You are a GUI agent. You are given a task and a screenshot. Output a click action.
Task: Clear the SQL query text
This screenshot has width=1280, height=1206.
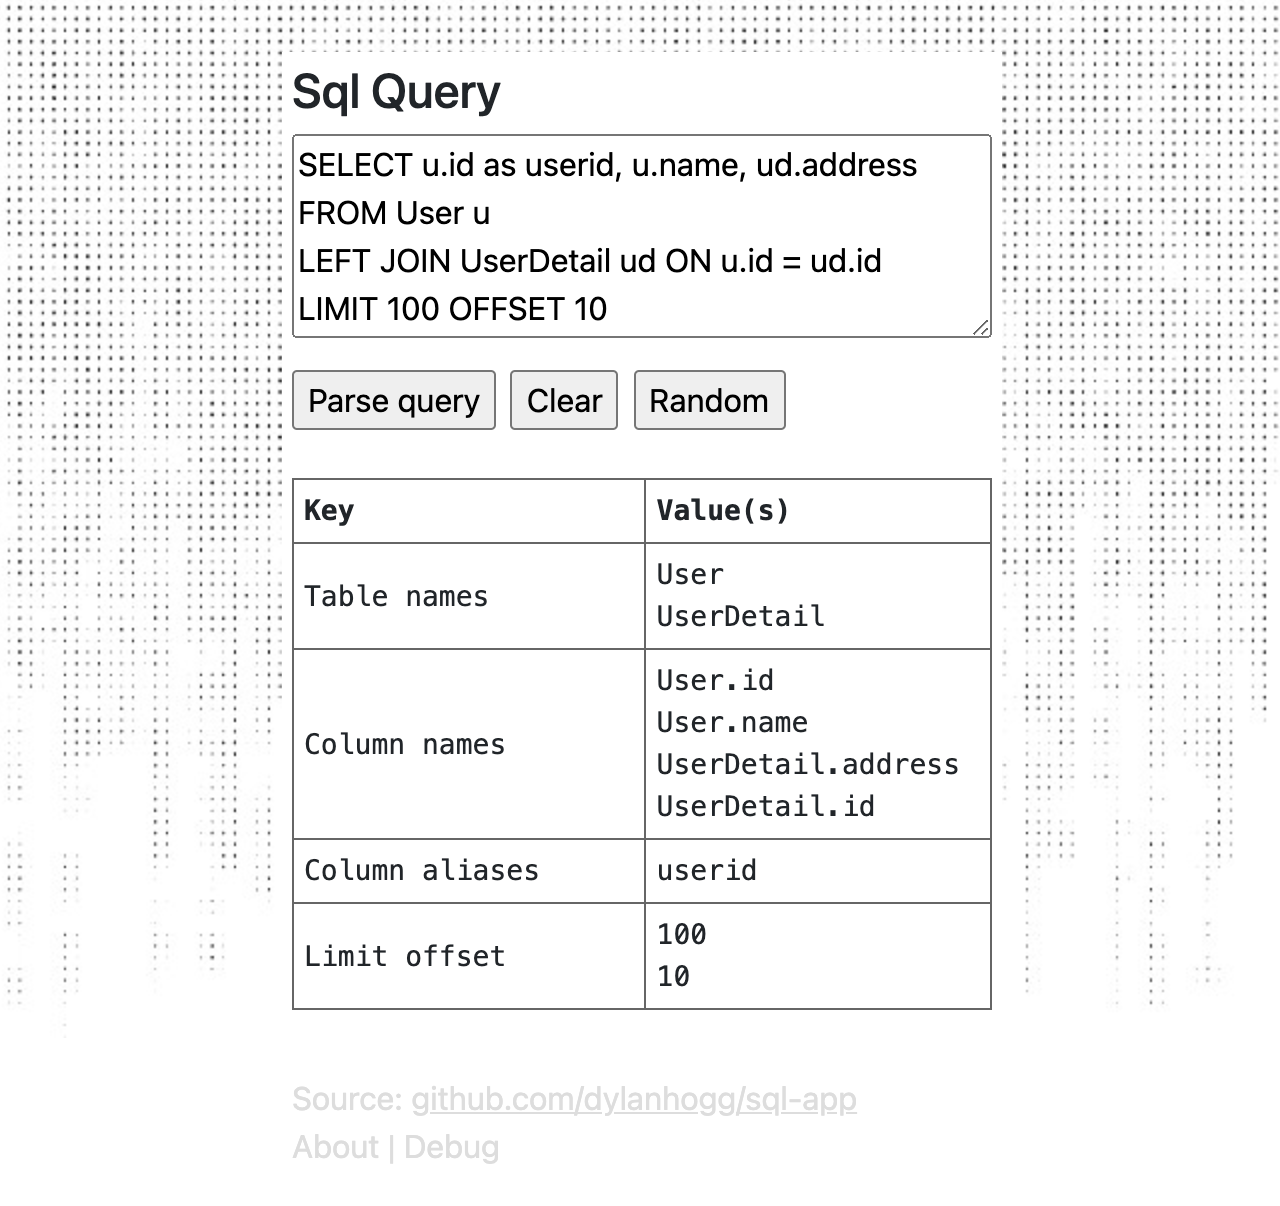(x=564, y=400)
